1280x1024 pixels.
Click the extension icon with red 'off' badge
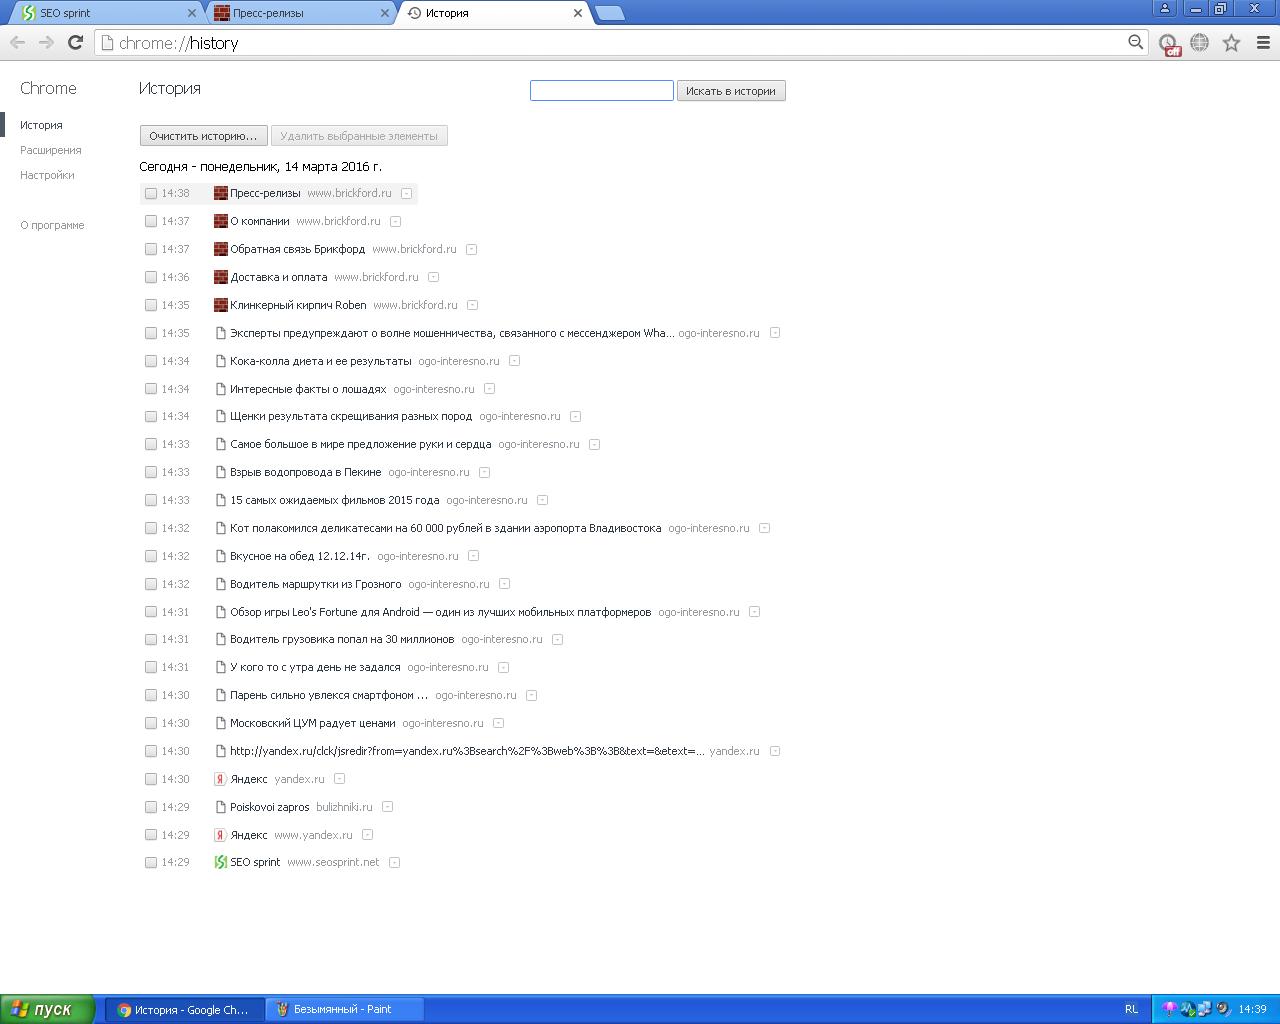(x=1168, y=43)
